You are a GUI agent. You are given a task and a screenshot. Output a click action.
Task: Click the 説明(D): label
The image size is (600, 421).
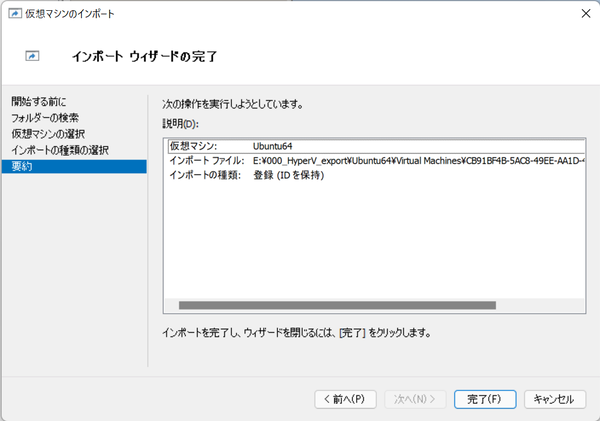[180, 124]
